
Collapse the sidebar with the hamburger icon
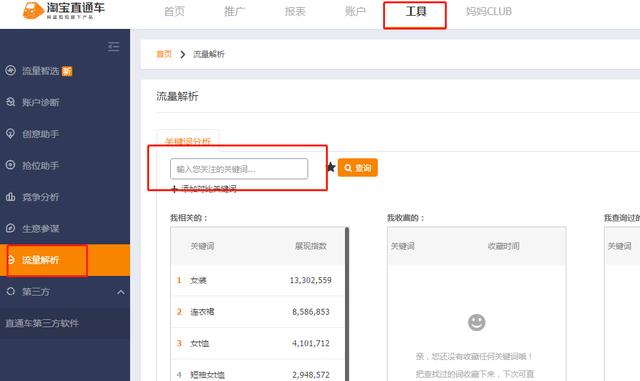coord(114,47)
